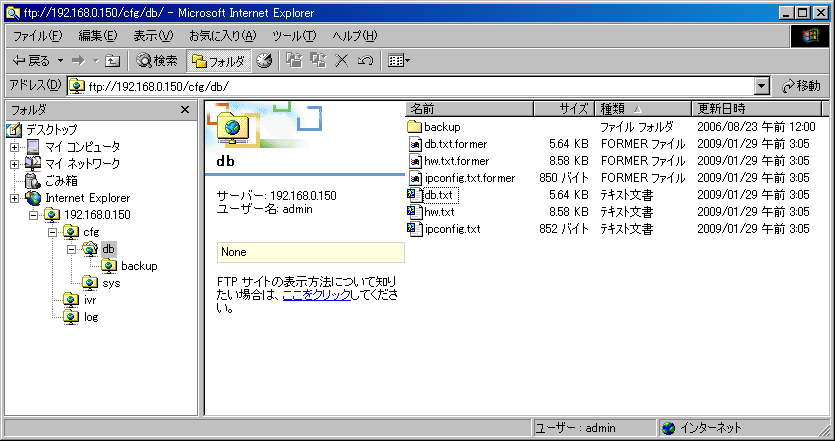Select db.txt.former file icon
835x441 pixels.
(x=415, y=144)
